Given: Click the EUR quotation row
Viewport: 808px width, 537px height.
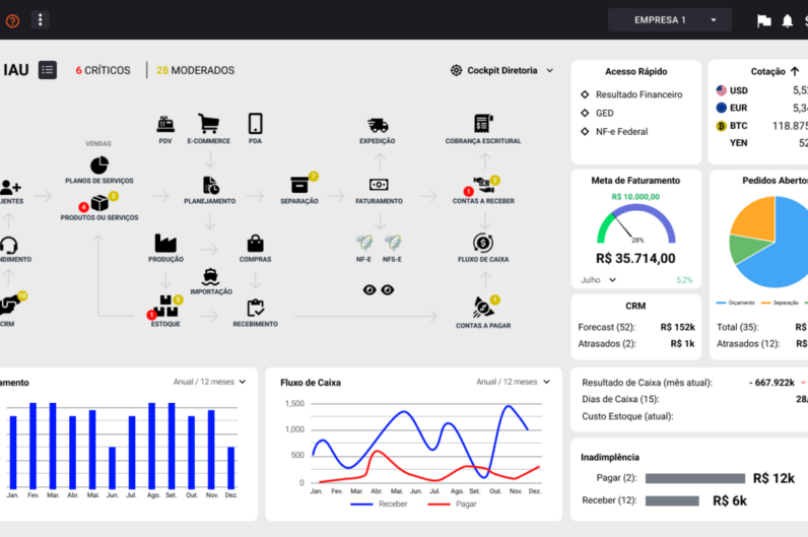Looking at the screenshot, I should 762,108.
